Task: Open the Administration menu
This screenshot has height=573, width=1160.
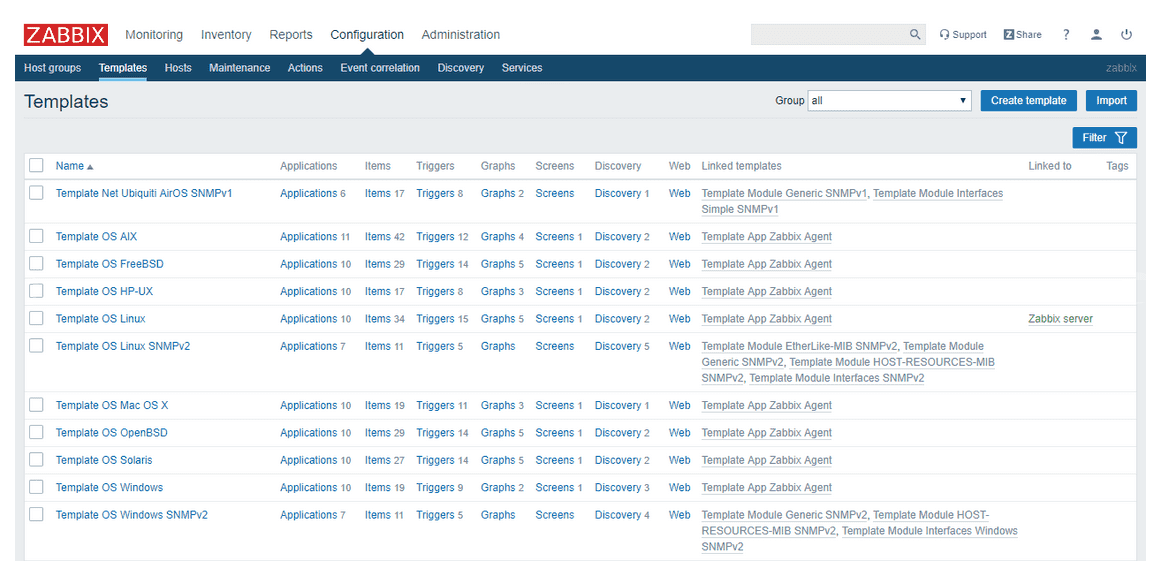Action: (x=461, y=35)
